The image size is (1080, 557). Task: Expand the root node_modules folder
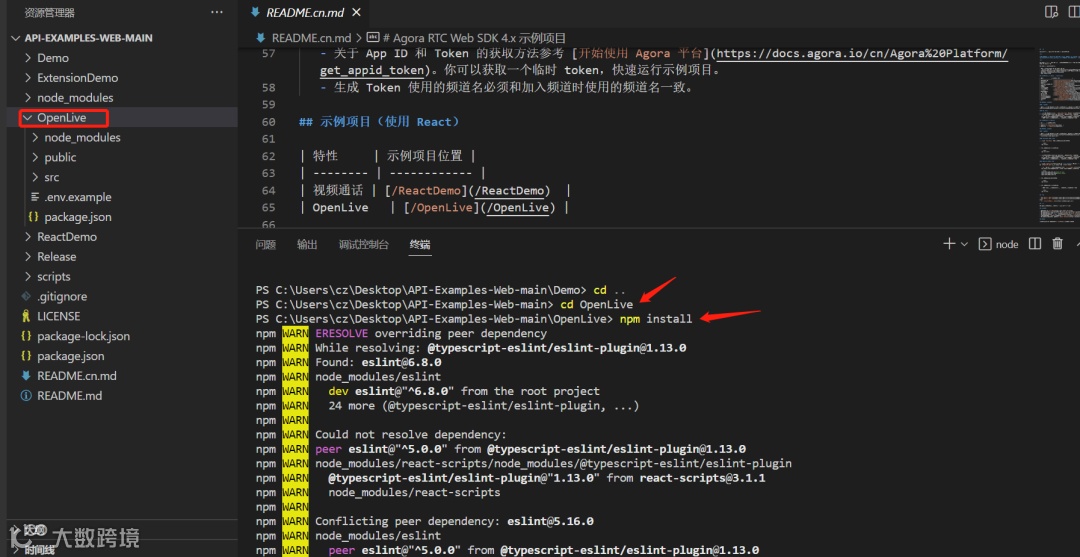75,98
